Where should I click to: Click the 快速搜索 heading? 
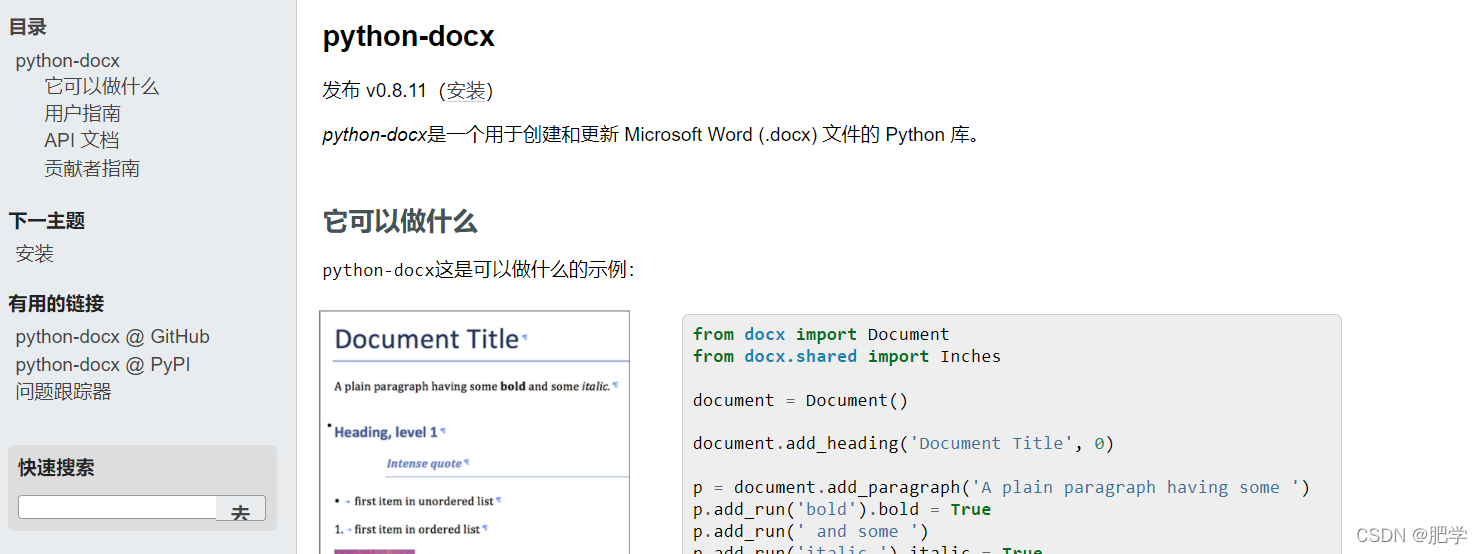tap(56, 468)
